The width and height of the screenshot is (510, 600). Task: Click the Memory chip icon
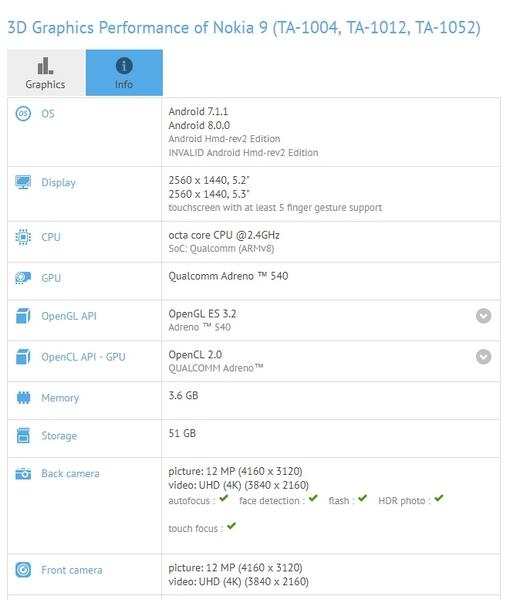[23, 398]
